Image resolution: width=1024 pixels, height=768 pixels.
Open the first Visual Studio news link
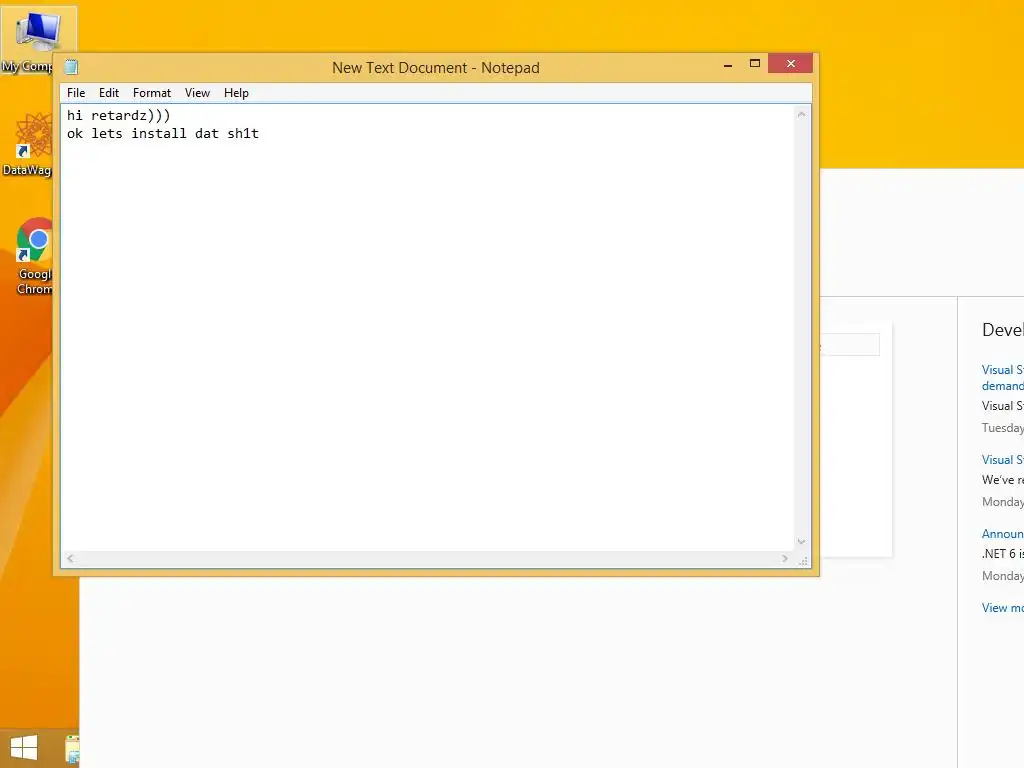[x=1002, y=377]
